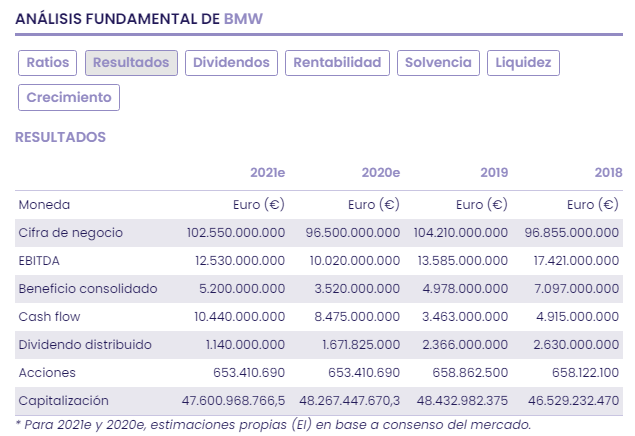Click the Moneda row label
The height and width of the screenshot is (436, 635).
point(44,204)
